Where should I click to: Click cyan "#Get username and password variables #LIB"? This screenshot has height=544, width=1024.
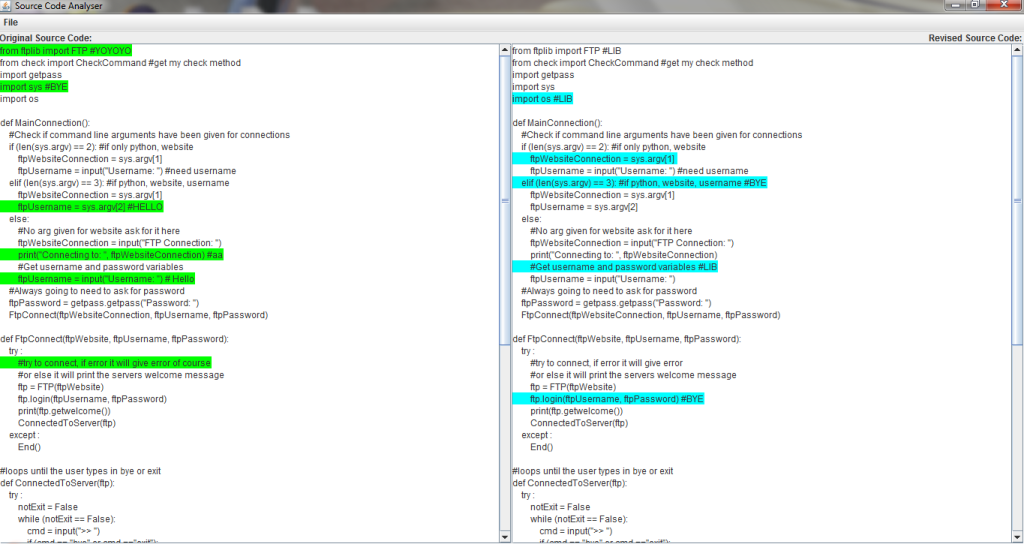point(615,267)
